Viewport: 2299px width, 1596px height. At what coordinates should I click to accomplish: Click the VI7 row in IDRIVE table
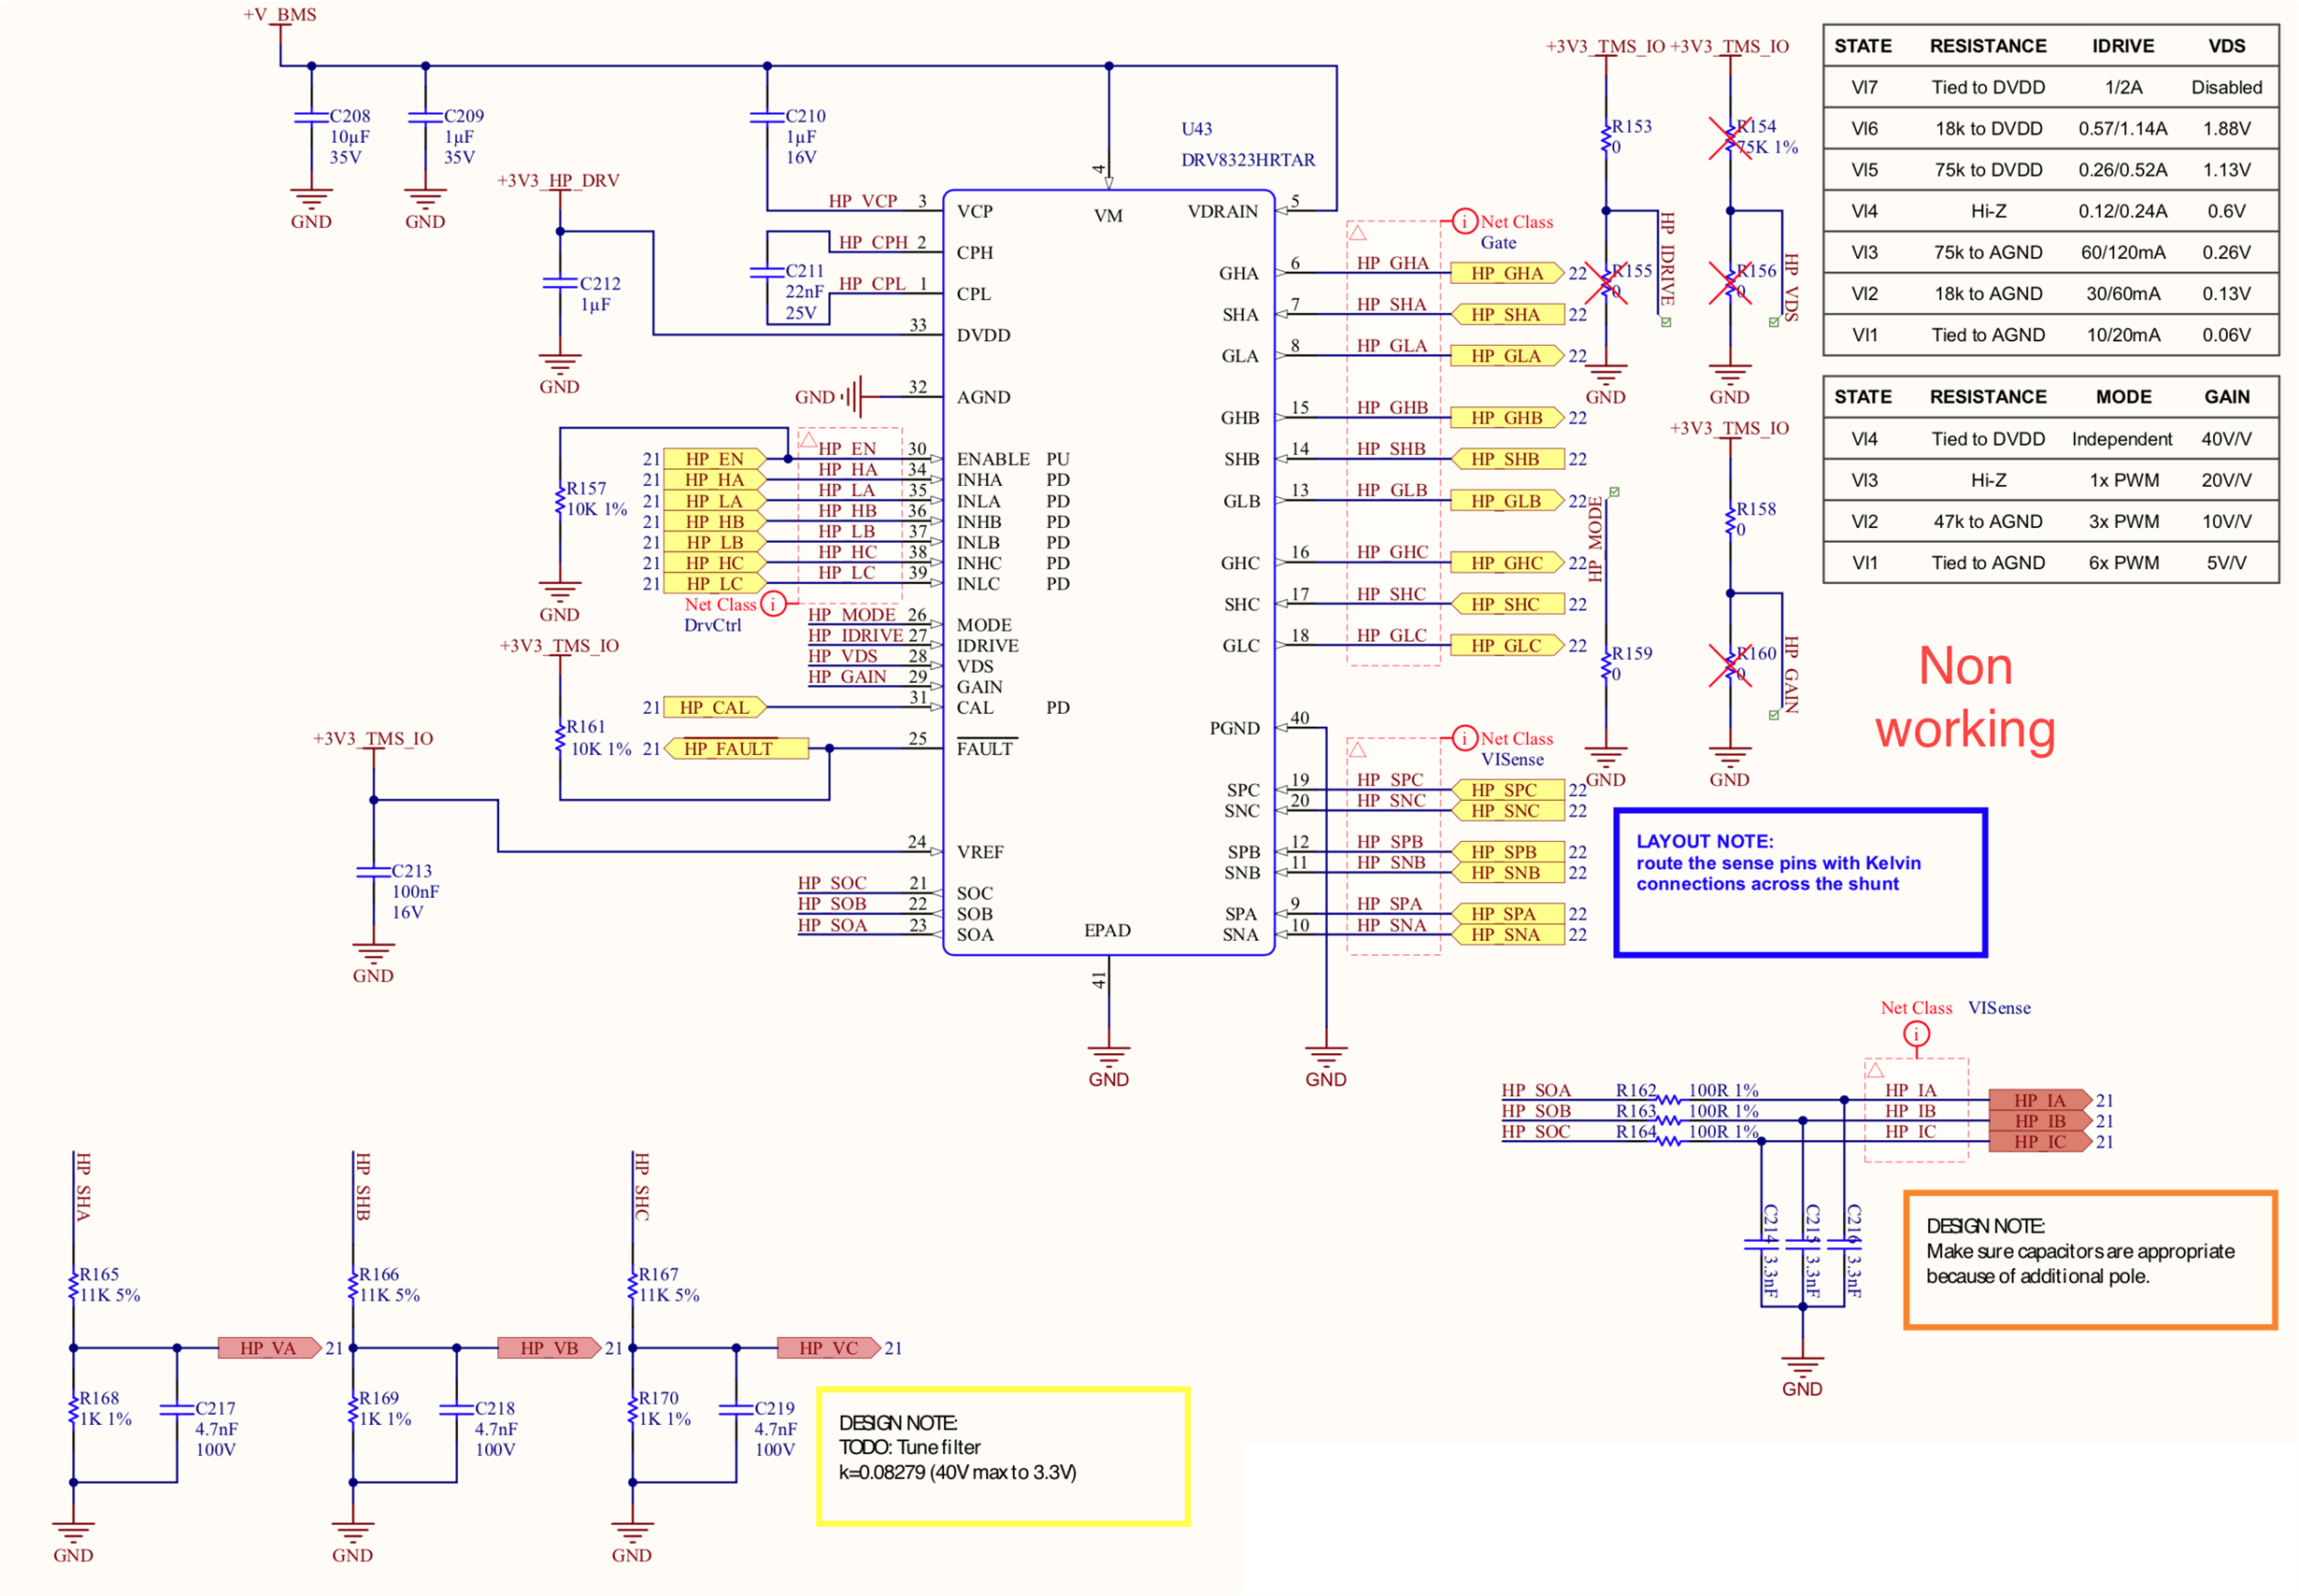tap(2050, 87)
